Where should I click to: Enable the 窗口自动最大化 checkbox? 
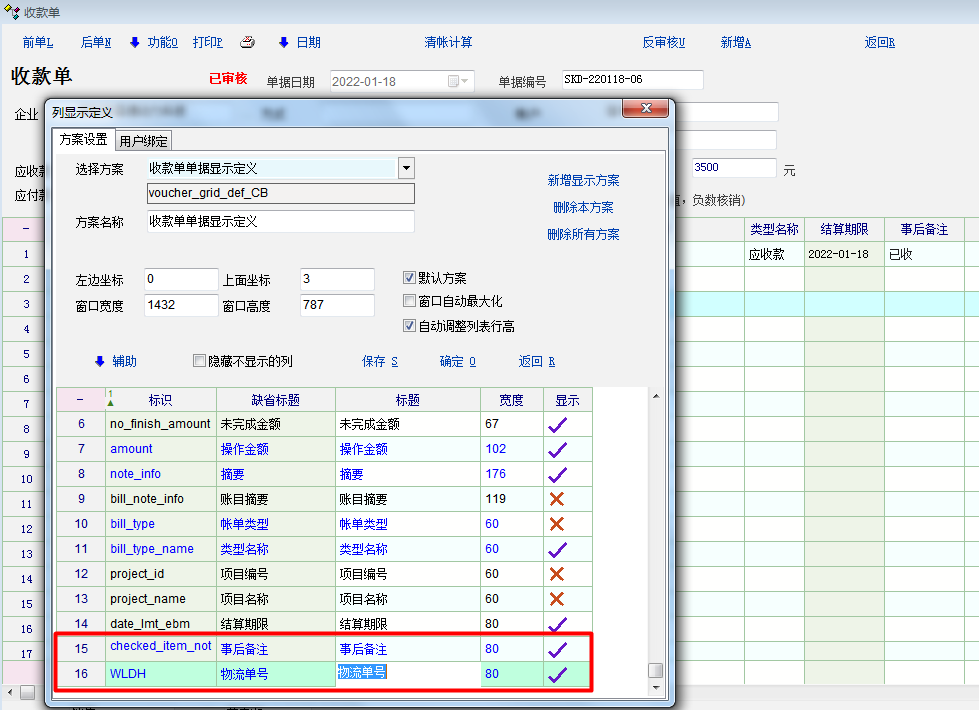pos(409,301)
